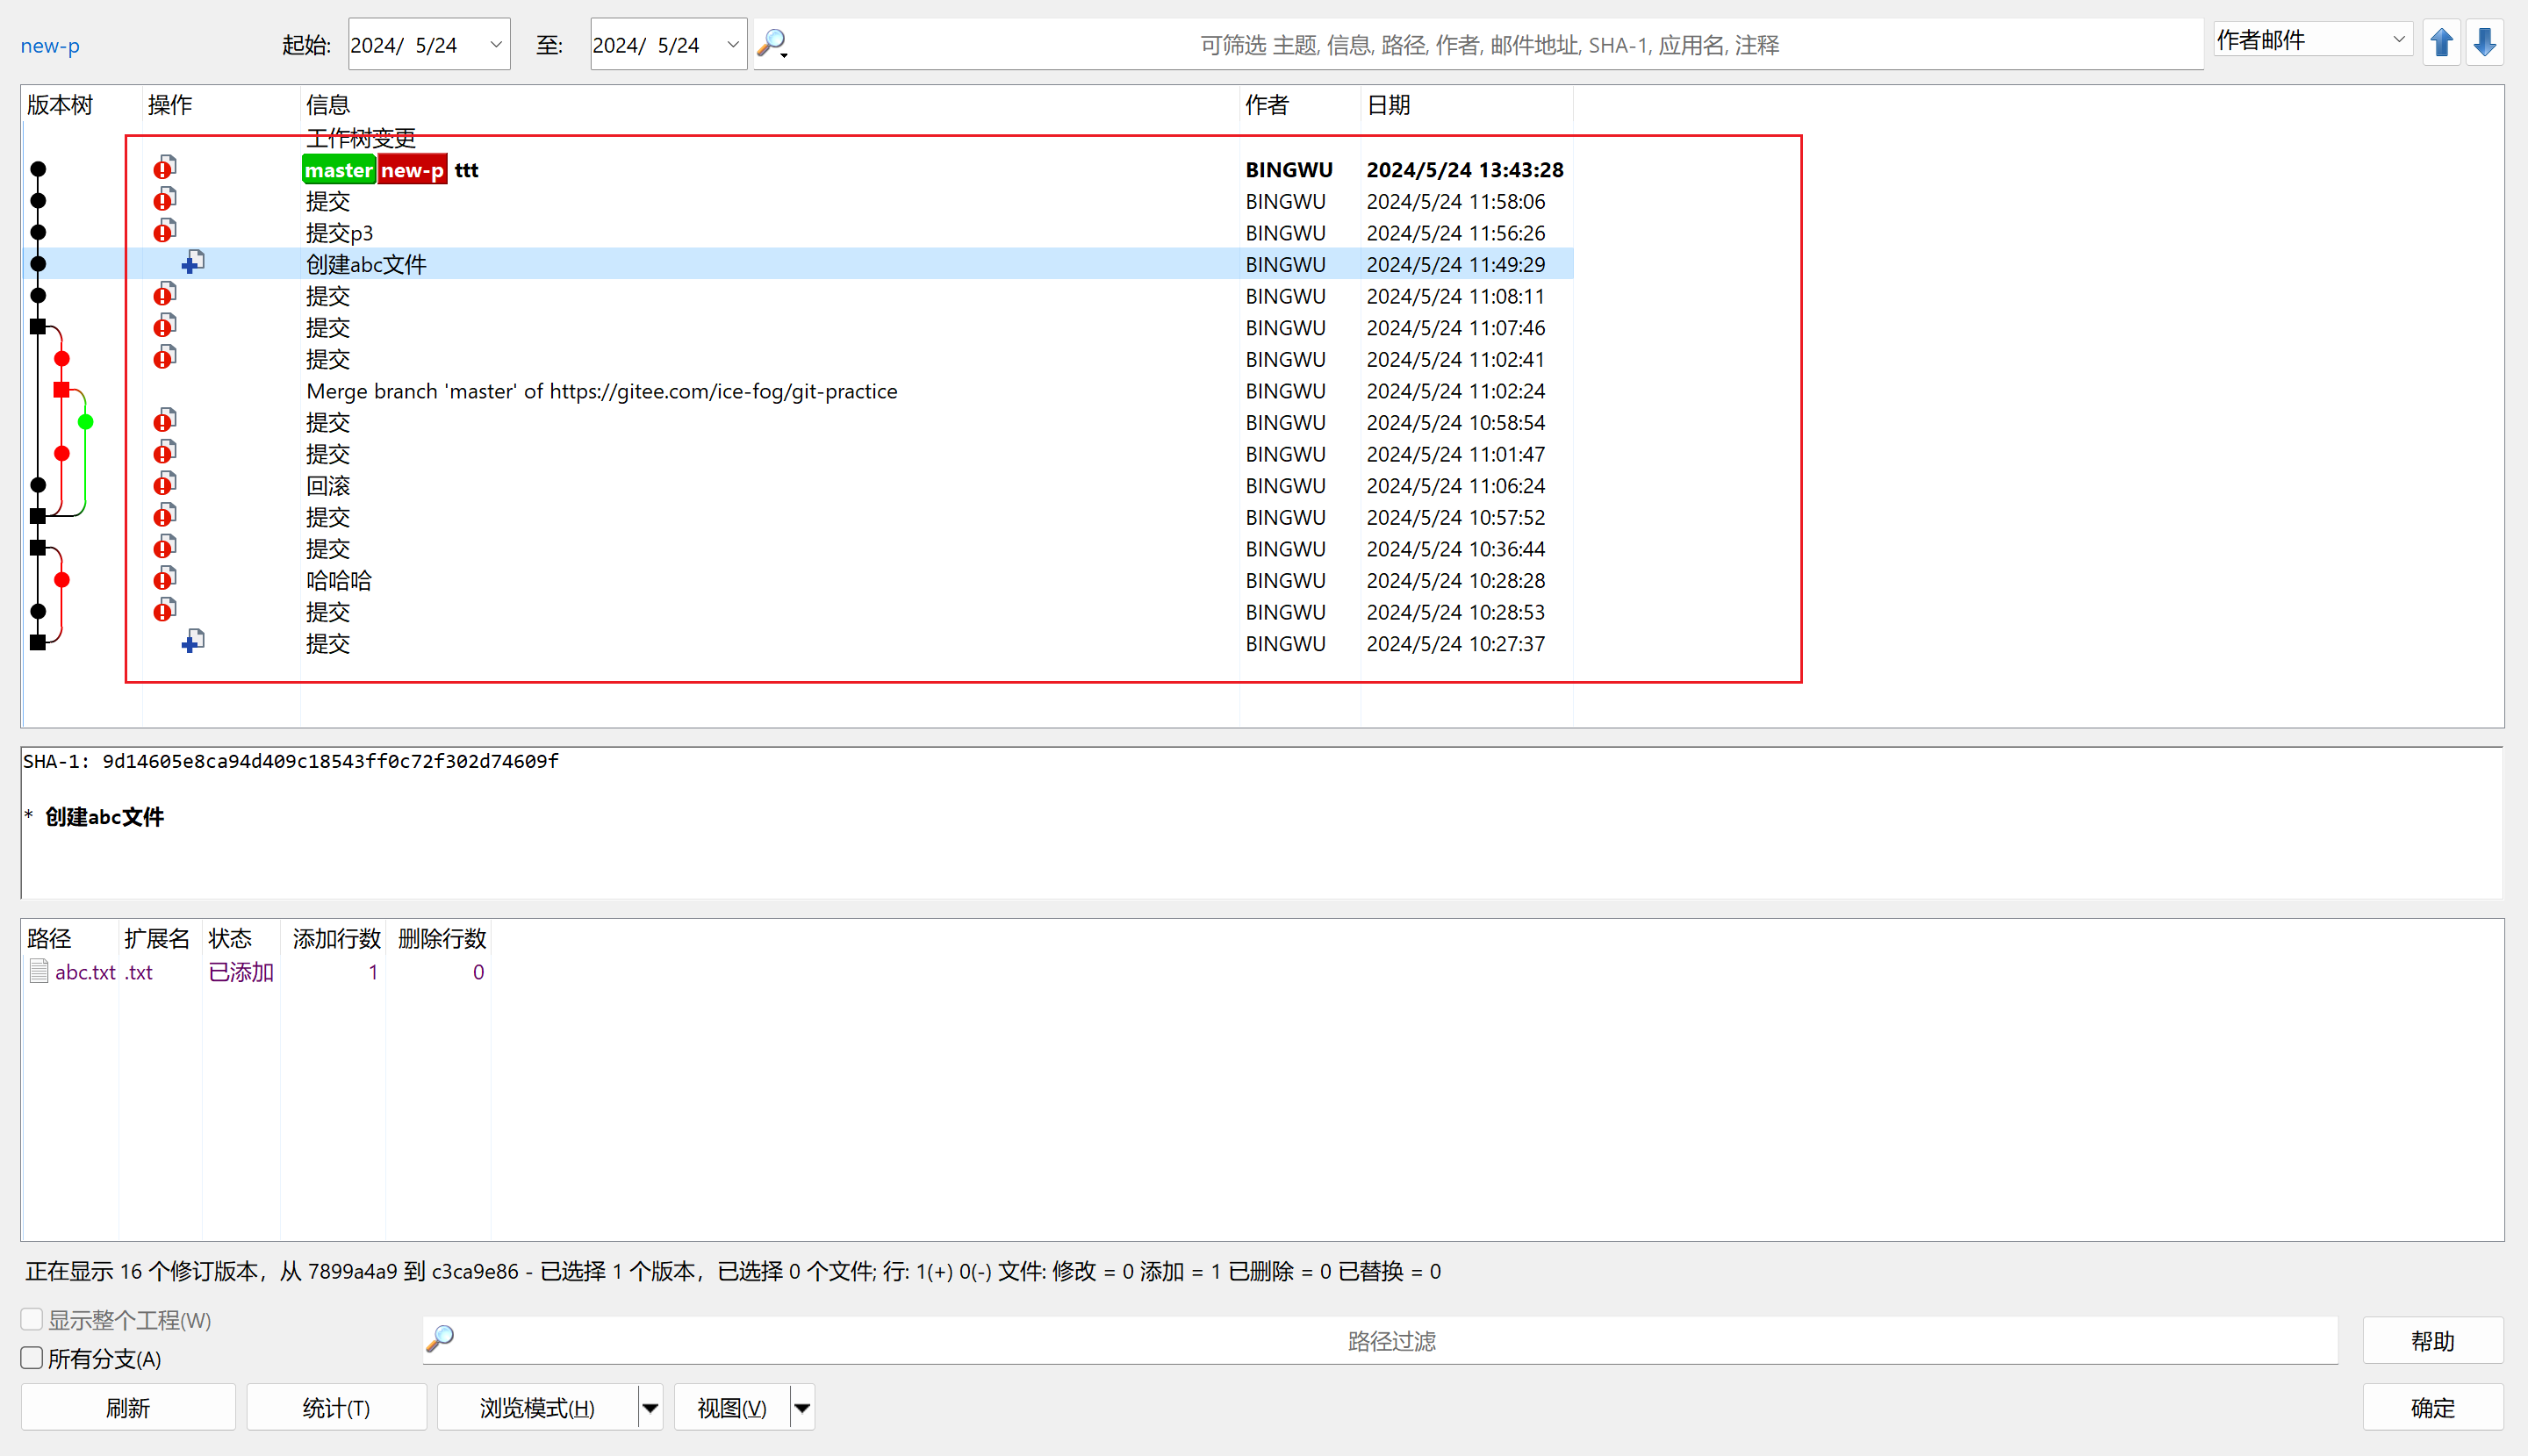Click the 路径过滤 input field

click(x=1390, y=1340)
